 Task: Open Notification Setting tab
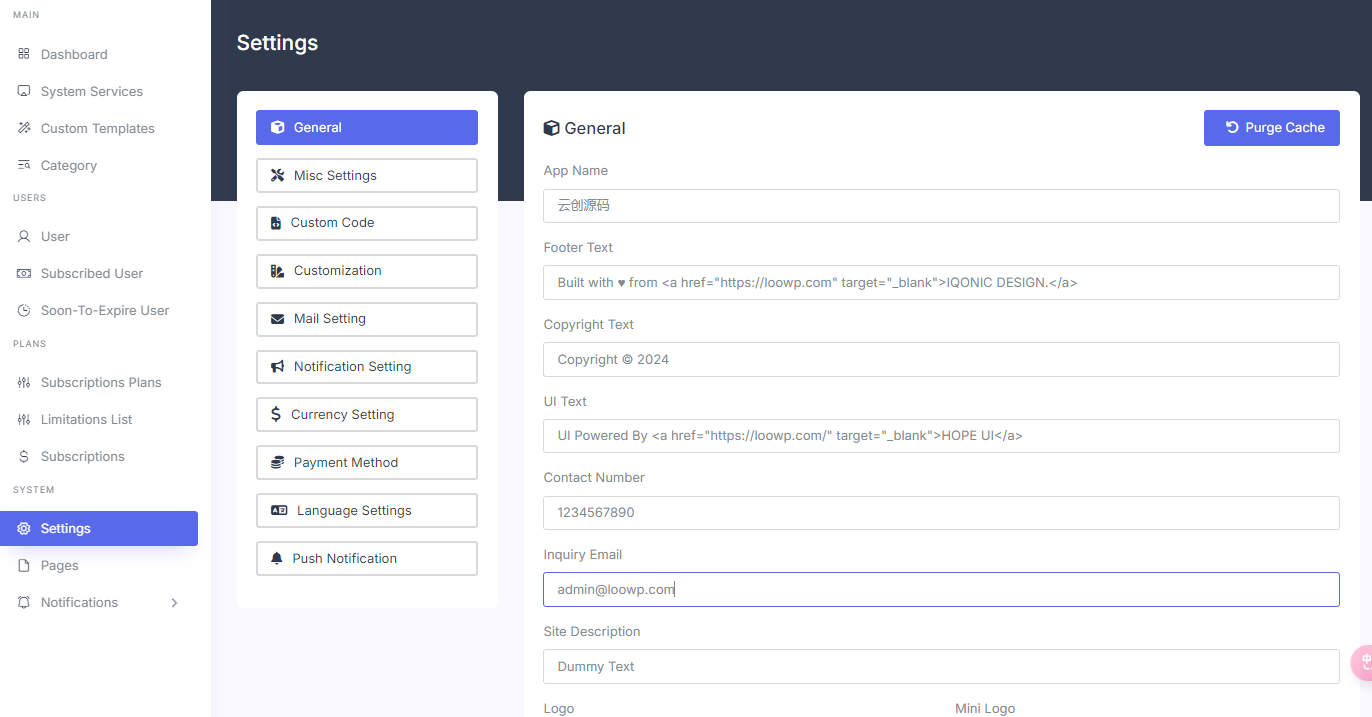367,367
